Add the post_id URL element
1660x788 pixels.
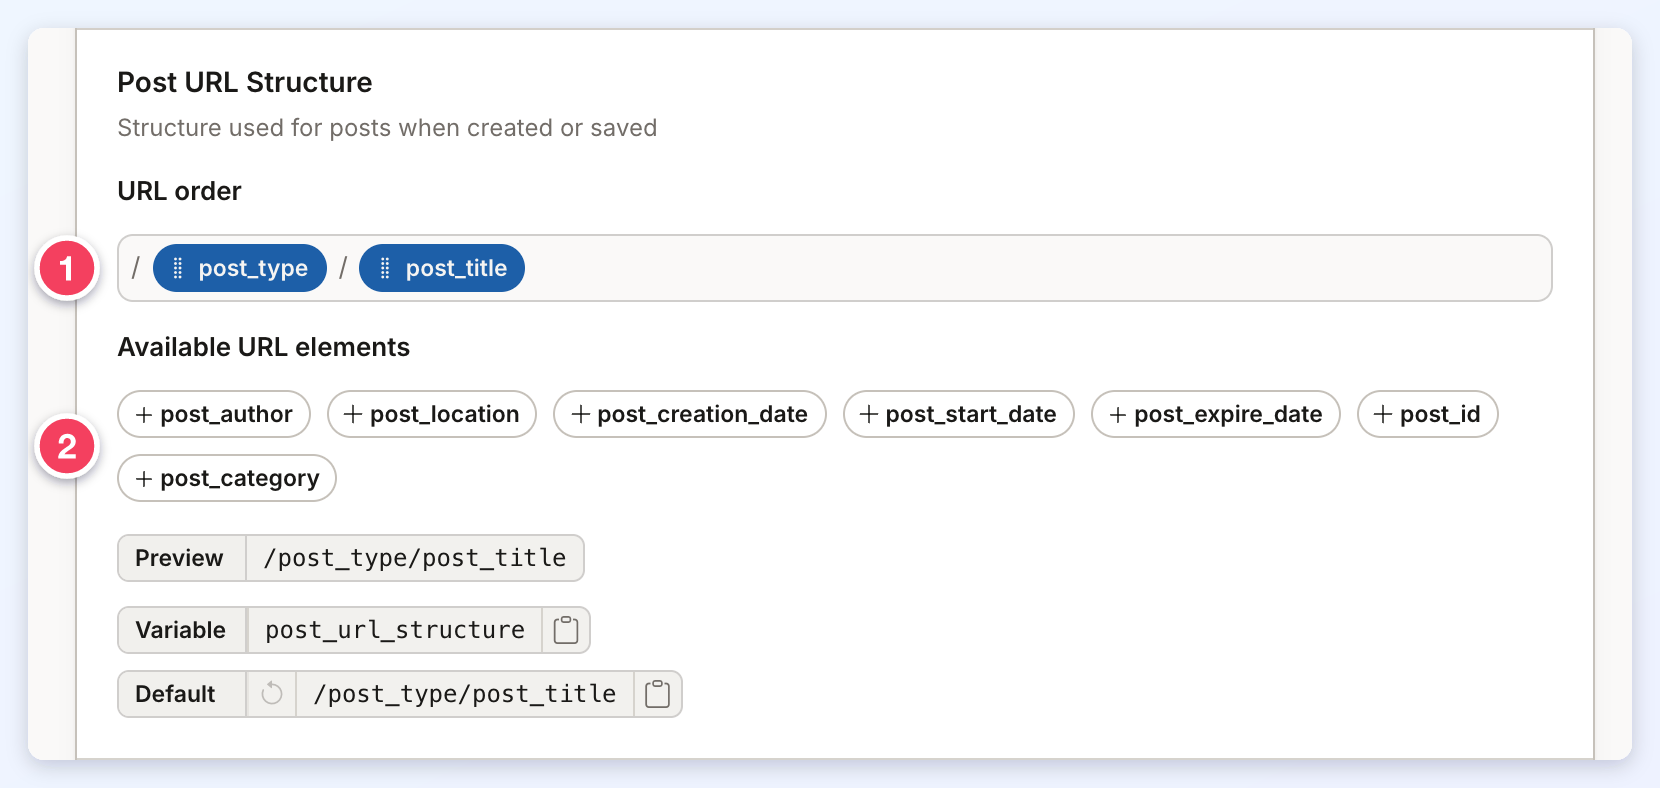pyautogui.click(x=1428, y=414)
